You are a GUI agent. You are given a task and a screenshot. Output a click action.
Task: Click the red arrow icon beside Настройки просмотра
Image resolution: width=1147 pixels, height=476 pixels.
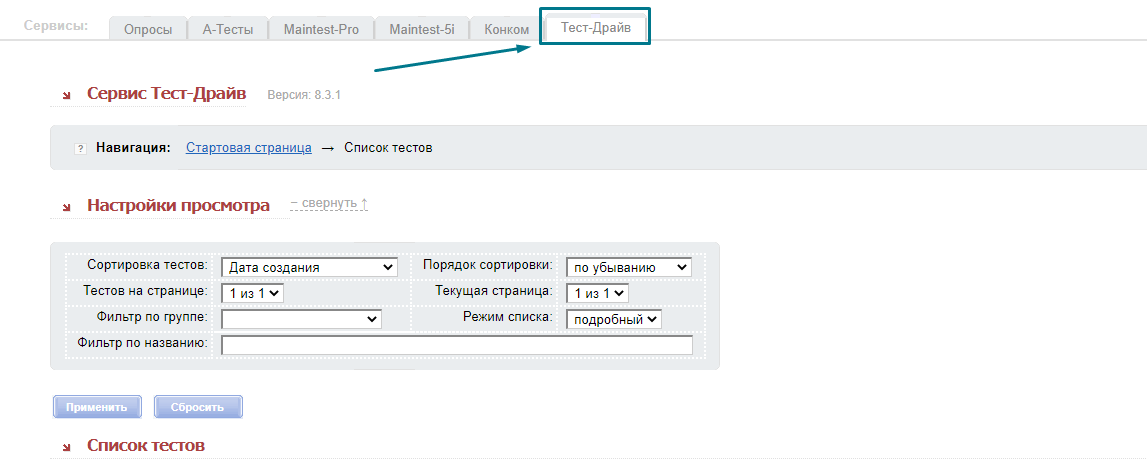click(67, 207)
